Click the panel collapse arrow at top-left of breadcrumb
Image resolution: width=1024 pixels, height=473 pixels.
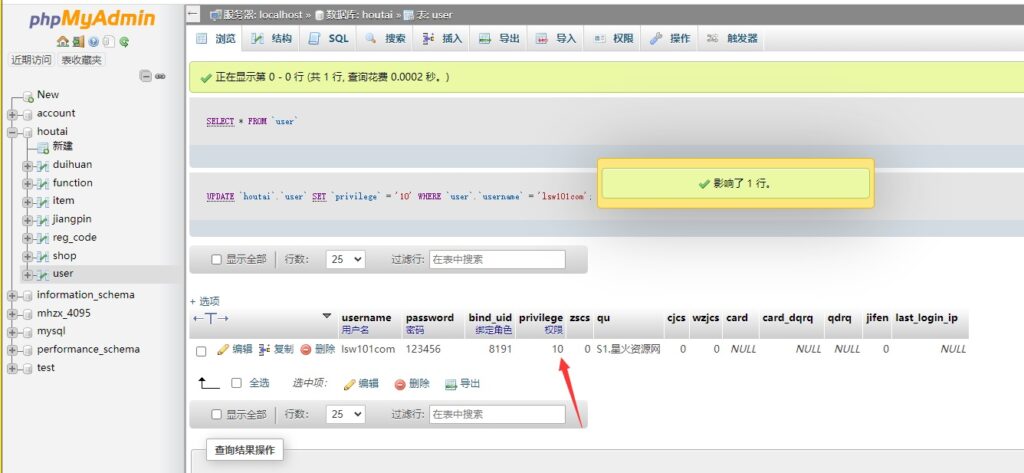click(192, 14)
